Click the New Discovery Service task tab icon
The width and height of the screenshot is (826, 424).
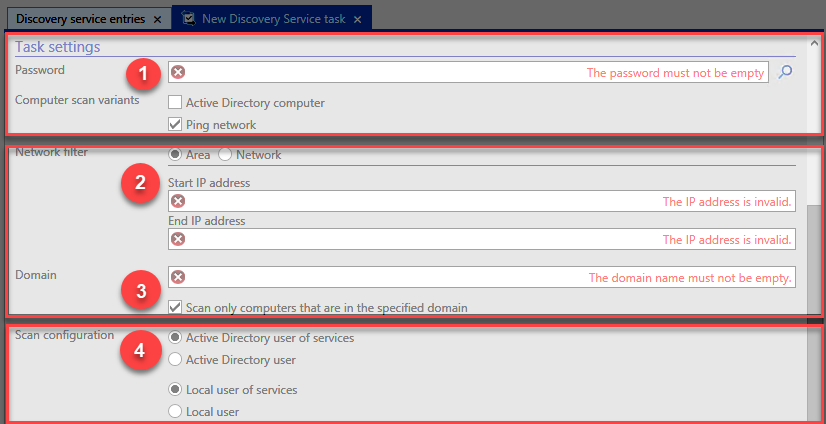(189, 19)
